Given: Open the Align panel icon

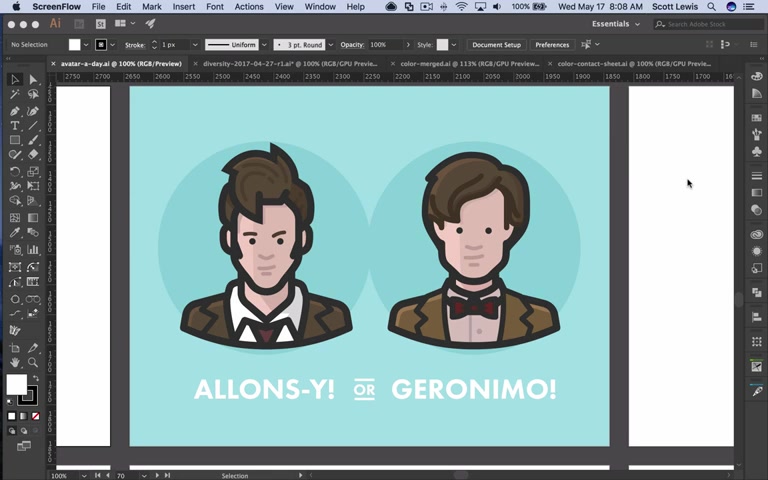Looking at the screenshot, I should pos(757,317).
